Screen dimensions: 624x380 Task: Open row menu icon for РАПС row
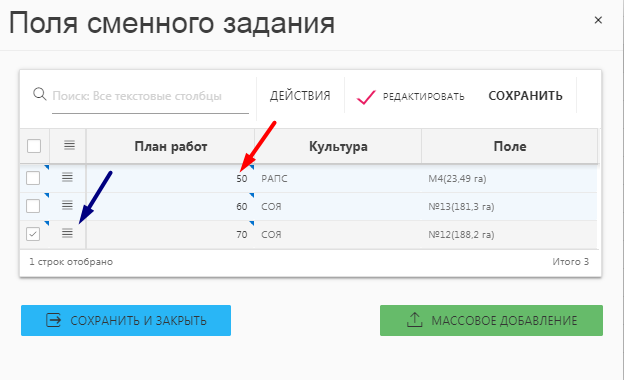coord(67,177)
